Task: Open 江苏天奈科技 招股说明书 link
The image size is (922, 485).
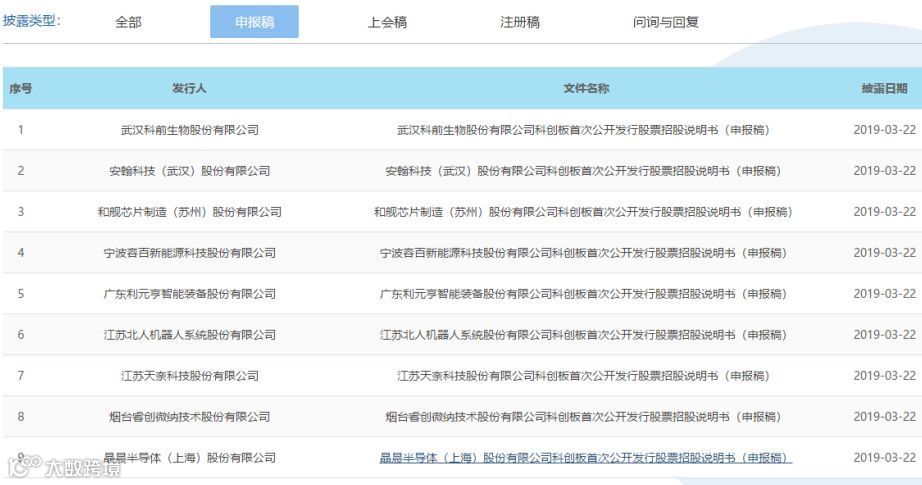Action: point(583,376)
